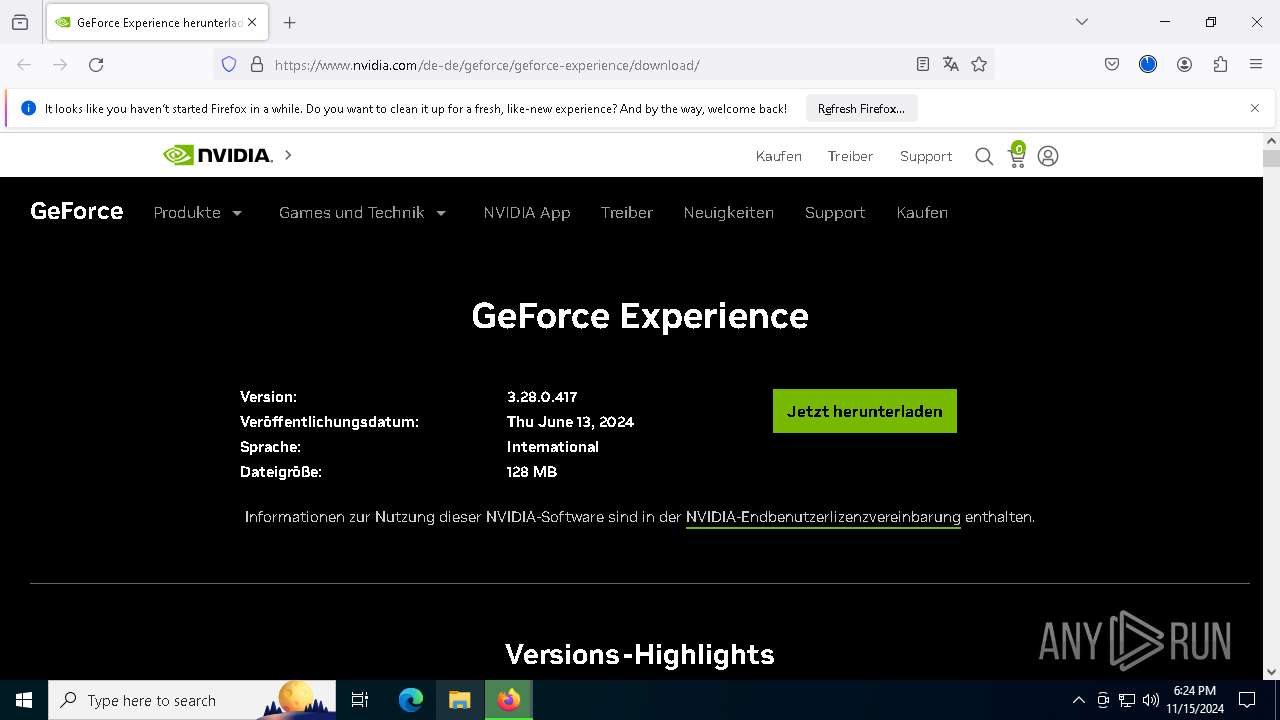Dismiss the Refresh Firefox notification bar
1280x720 pixels.
tap(1255, 108)
